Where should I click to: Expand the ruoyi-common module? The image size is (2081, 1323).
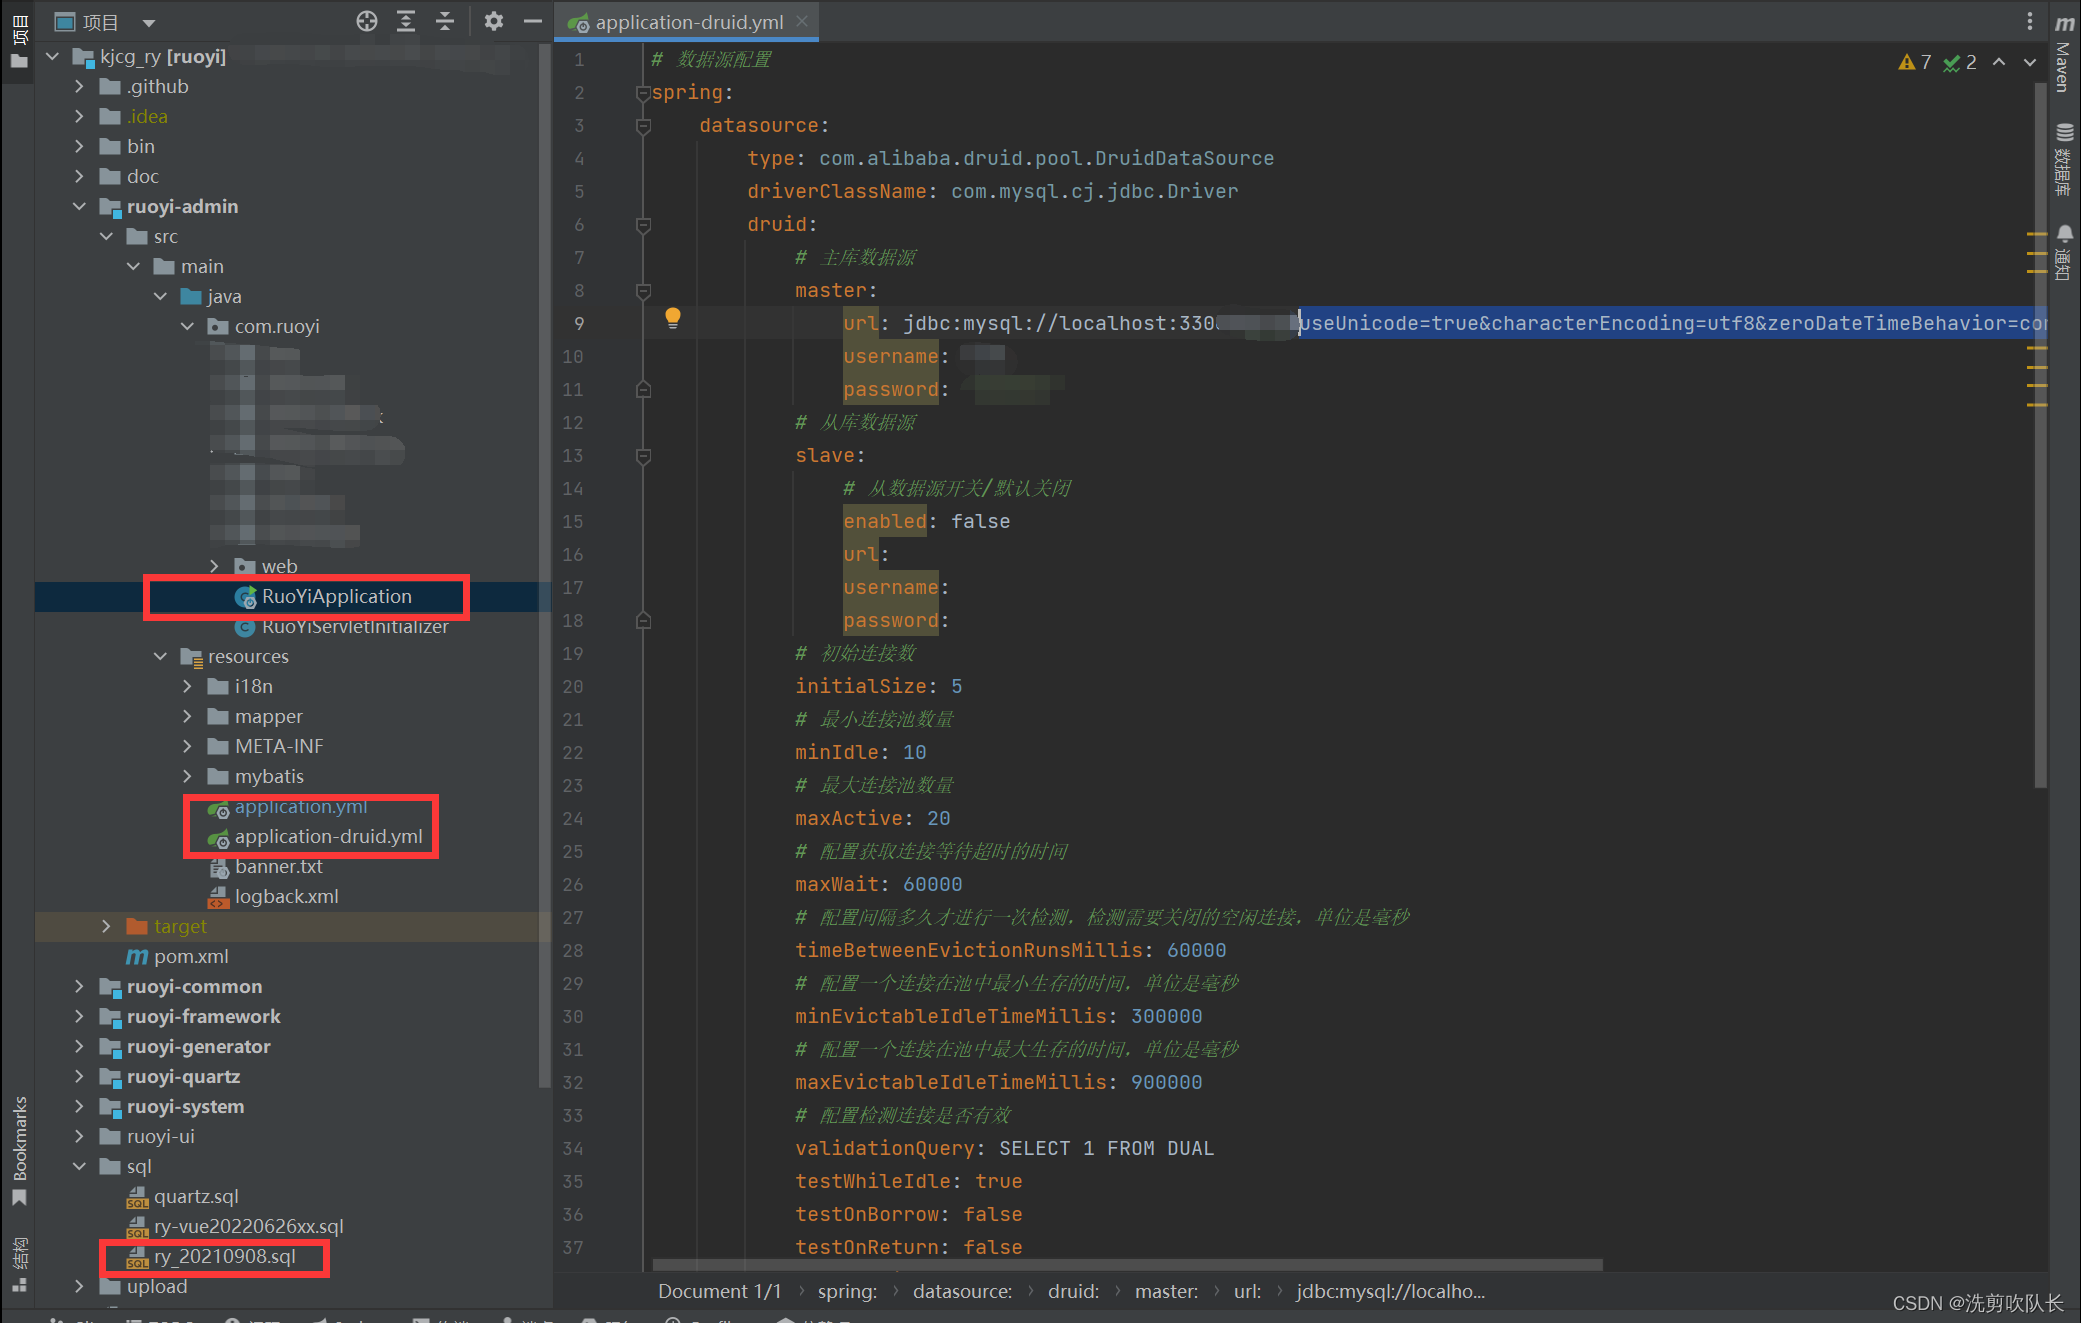(80, 987)
